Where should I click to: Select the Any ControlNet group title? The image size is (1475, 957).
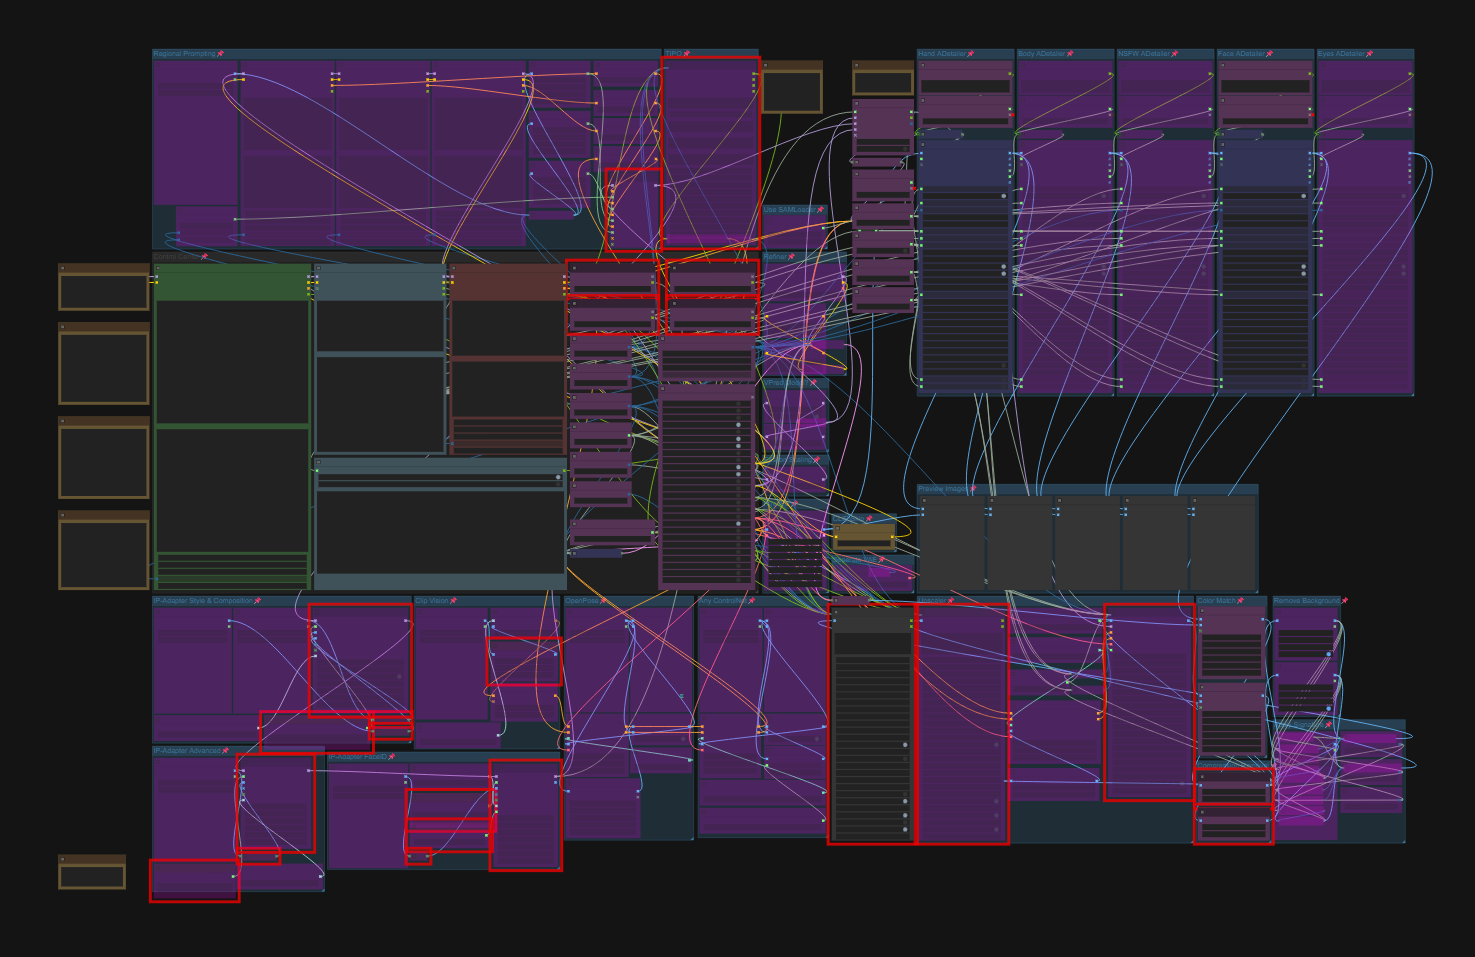click(724, 601)
